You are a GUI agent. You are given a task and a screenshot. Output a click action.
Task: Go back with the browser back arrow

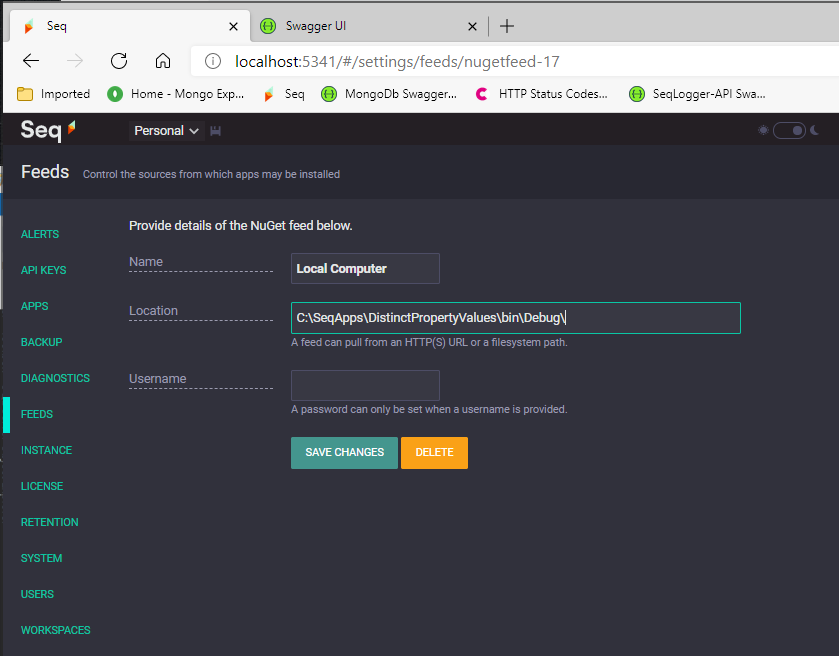31,61
